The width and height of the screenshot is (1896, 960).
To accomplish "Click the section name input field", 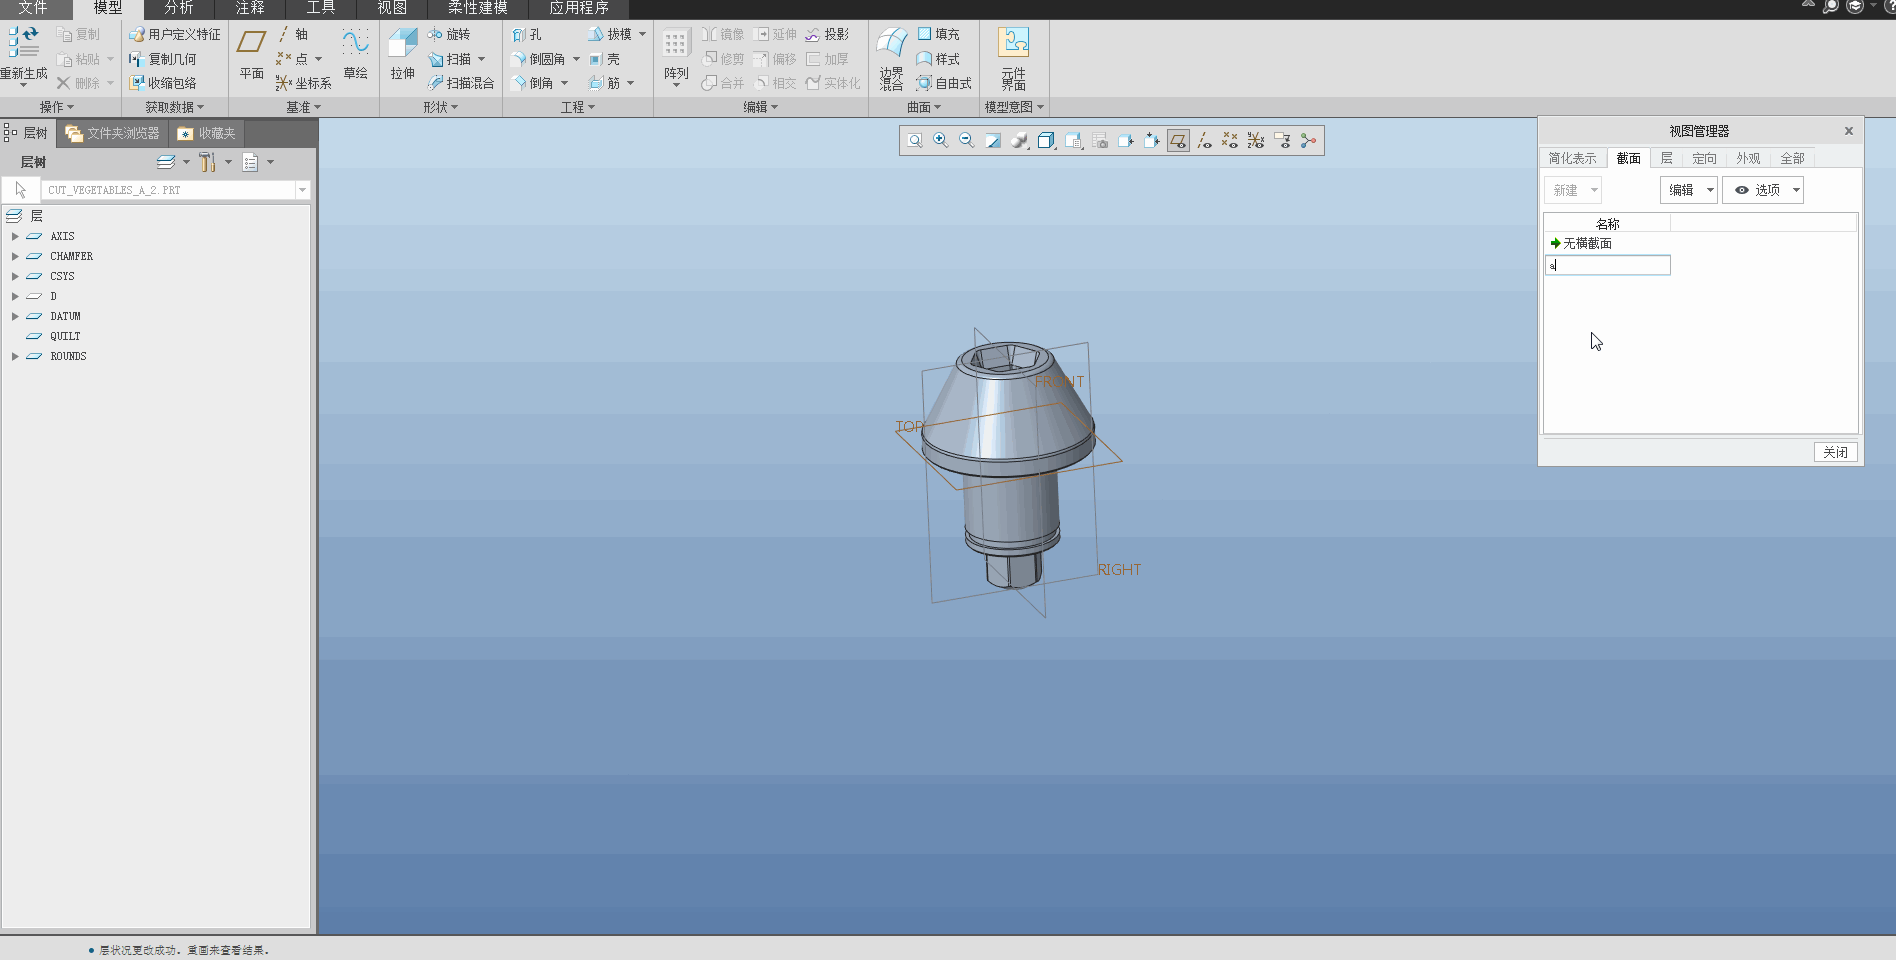I will (x=1608, y=265).
